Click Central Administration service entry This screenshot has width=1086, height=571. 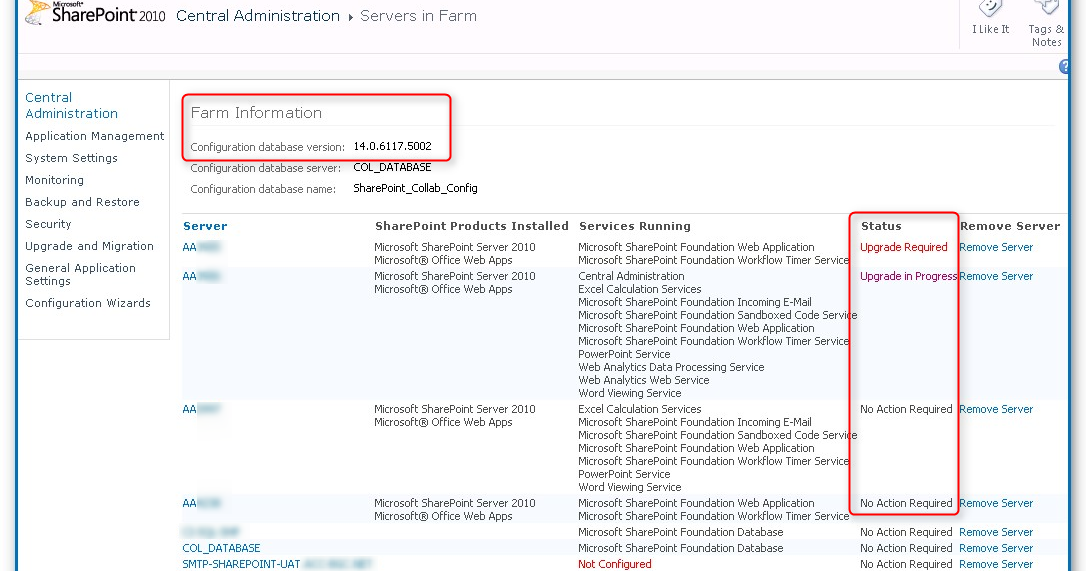click(x=631, y=276)
